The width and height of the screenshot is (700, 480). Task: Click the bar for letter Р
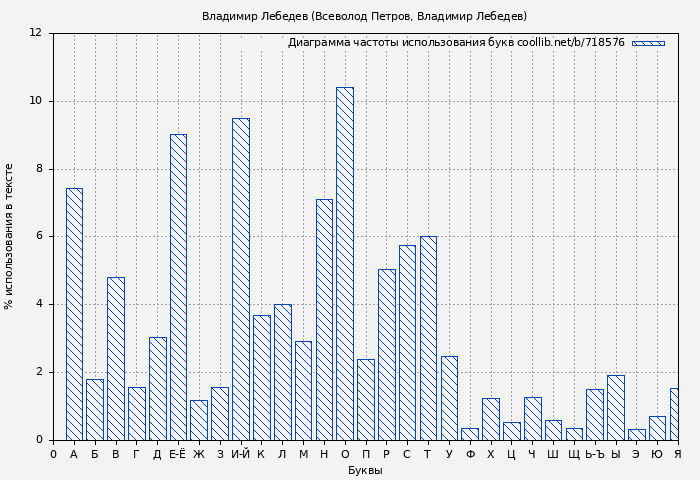pos(386,354)
